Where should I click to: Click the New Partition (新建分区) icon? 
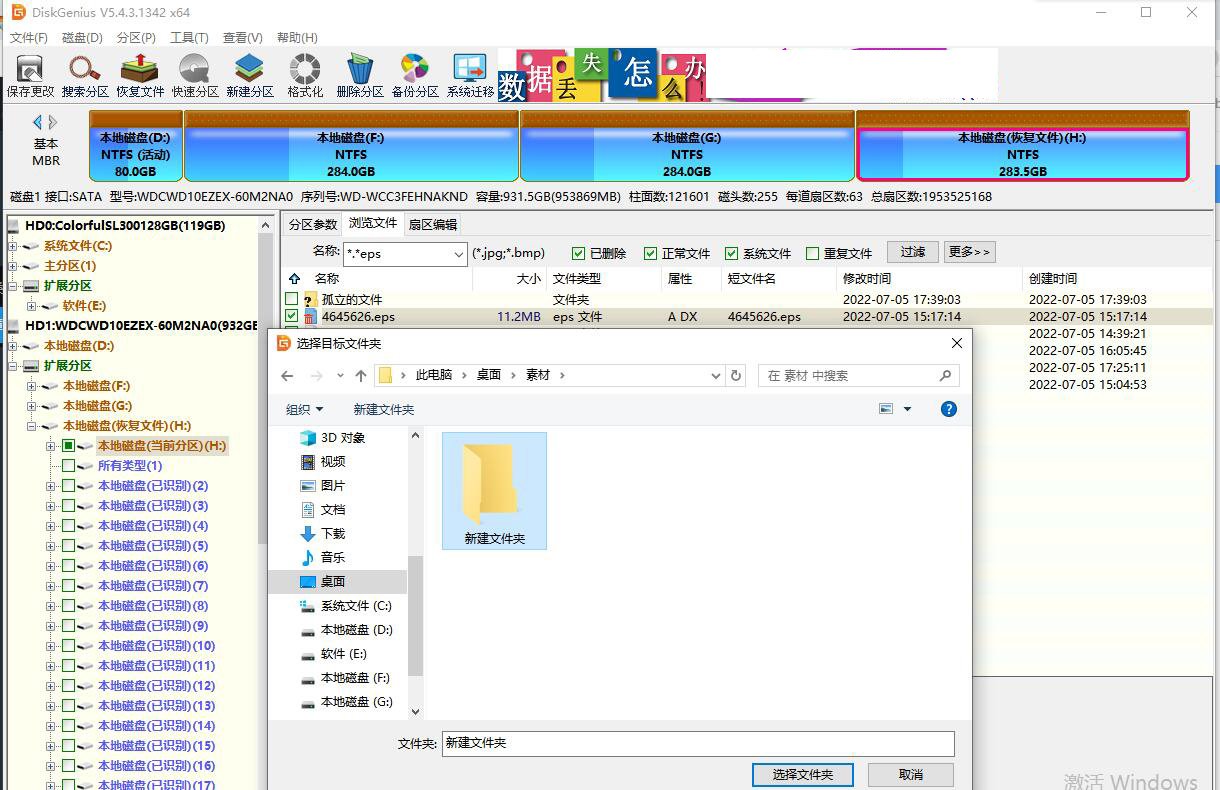[250, 75]
